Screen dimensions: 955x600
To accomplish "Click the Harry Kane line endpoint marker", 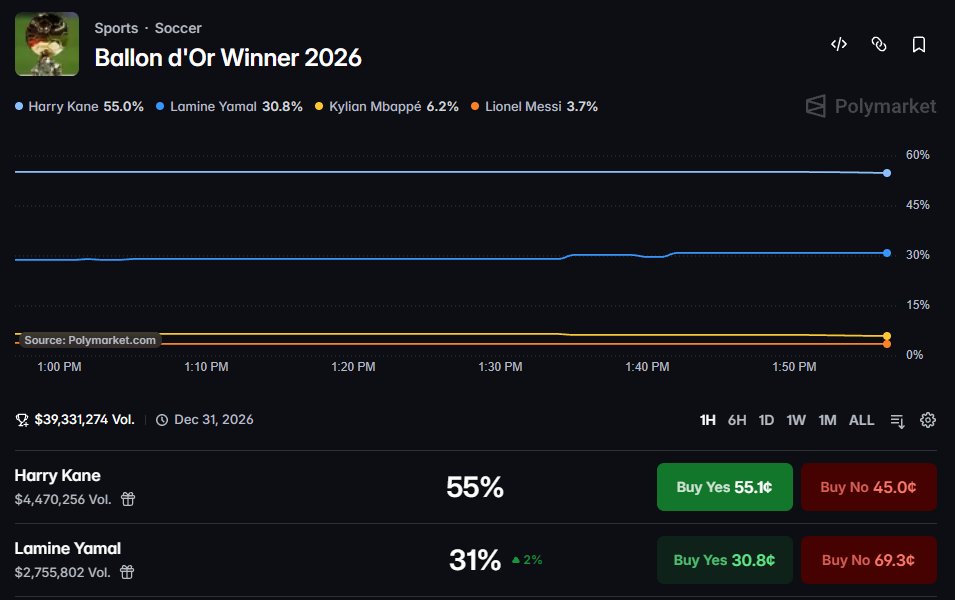I will [887, 173].
